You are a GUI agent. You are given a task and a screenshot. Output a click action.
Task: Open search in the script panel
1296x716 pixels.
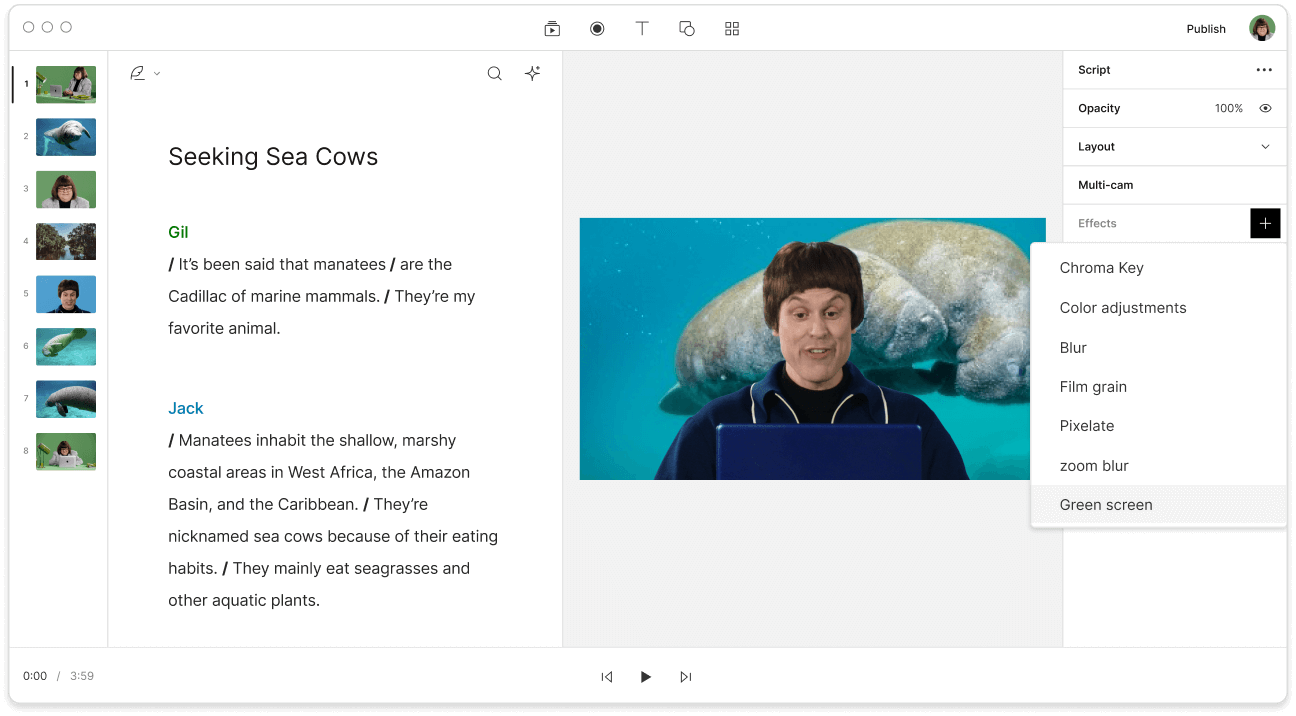[494, 73]
